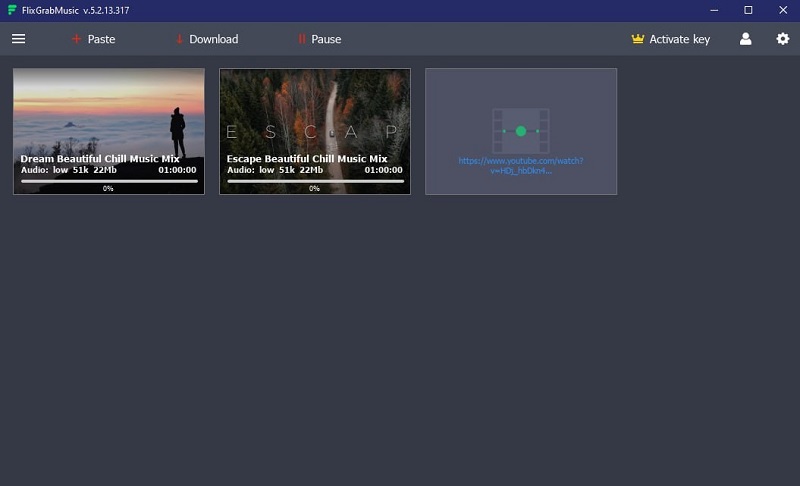Open the hamburger menu
This screenshot has height=486, width=800.
click(x=18, y=39)
